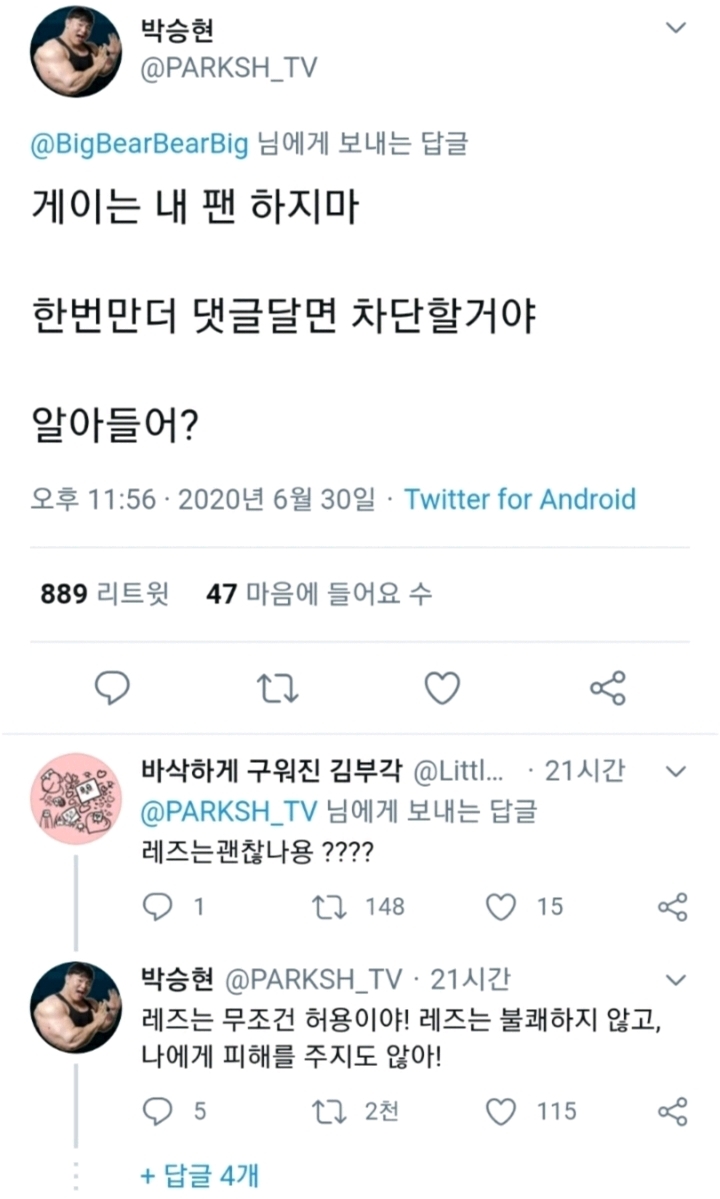This screenshot has height=1199, width=720.
Task: Share the main tweet
Action: (607, 687)
